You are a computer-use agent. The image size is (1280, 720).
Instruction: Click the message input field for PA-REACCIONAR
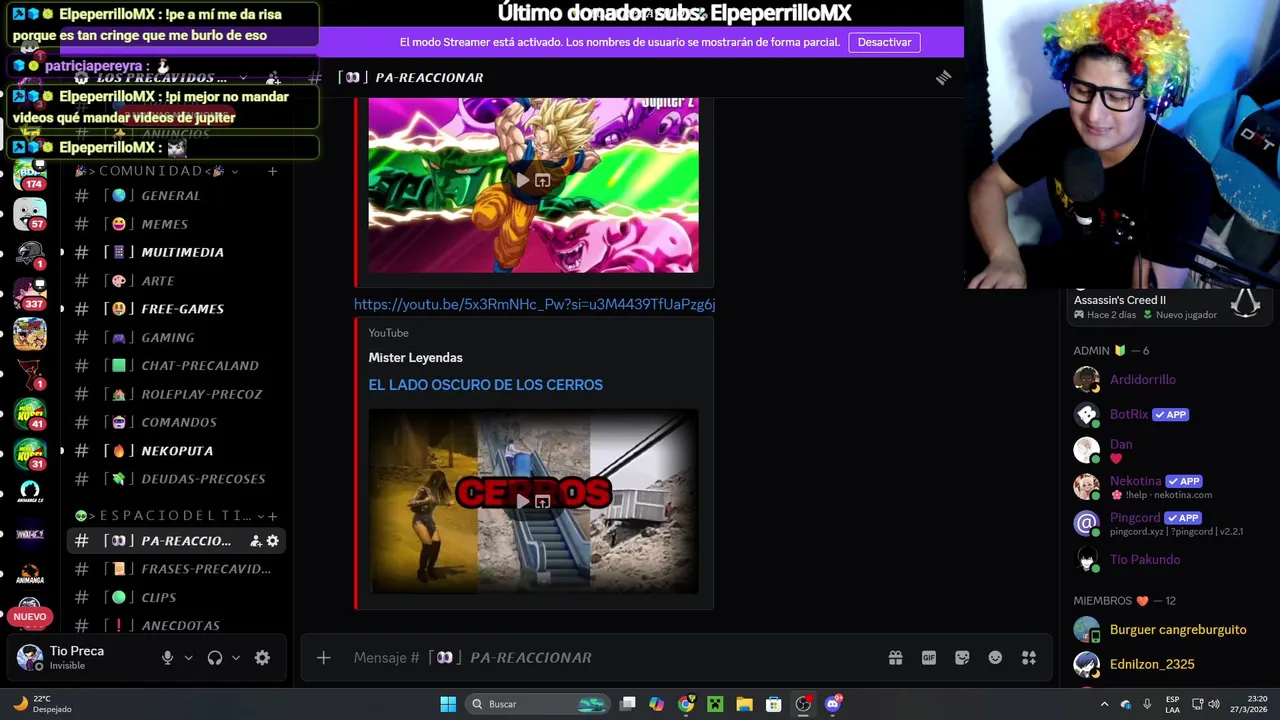(x=610, y=657)
